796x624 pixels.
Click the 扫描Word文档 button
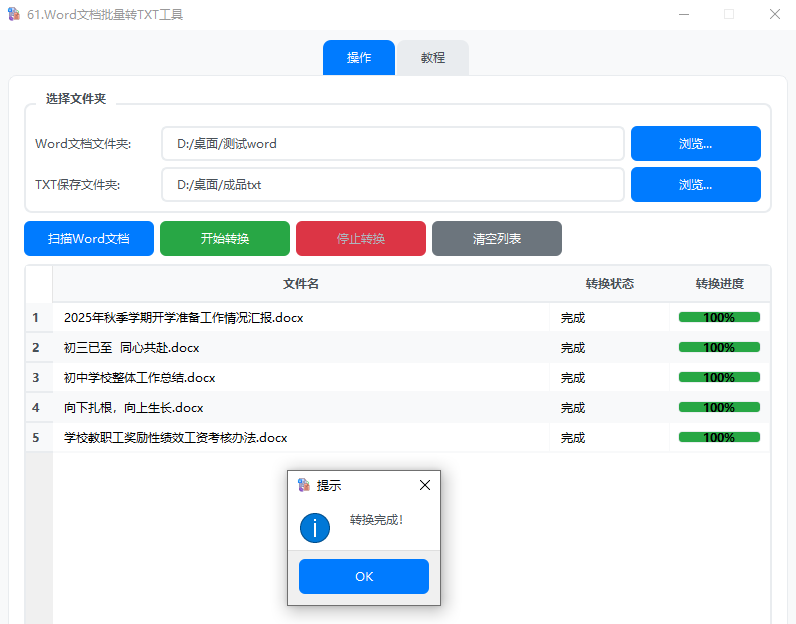[89, 239]
